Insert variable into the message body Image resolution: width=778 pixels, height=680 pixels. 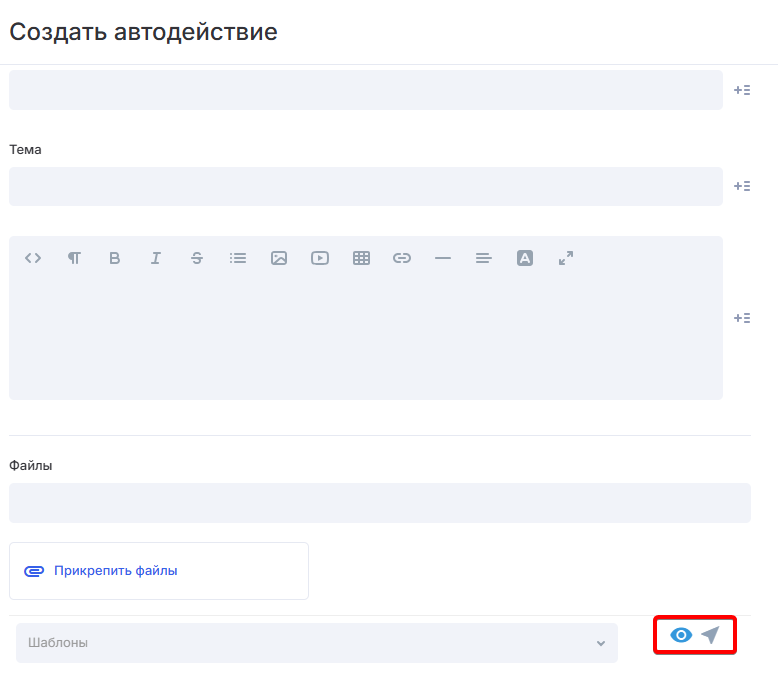click(x=742, y=318)
